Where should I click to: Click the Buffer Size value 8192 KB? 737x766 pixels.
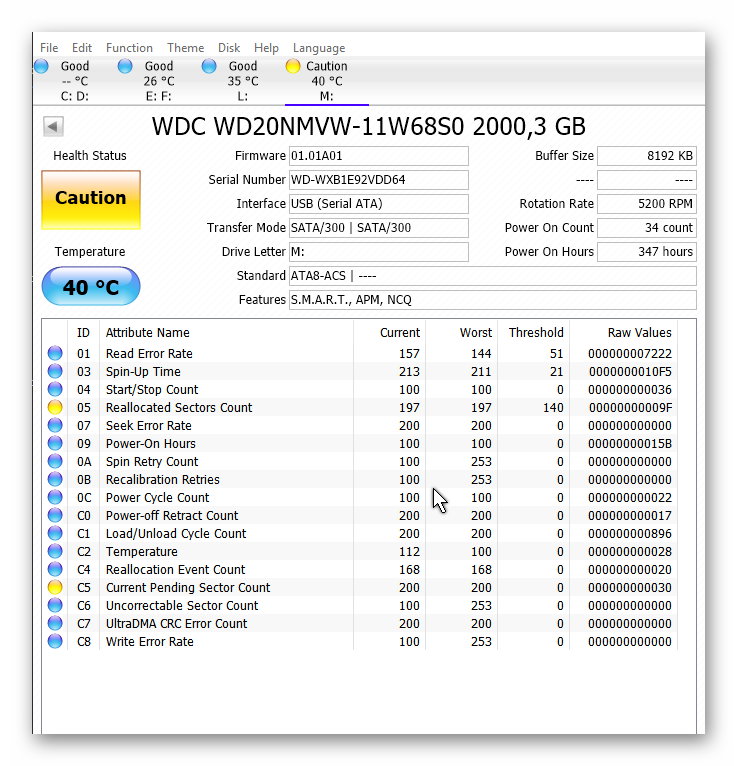click(647, 156)
